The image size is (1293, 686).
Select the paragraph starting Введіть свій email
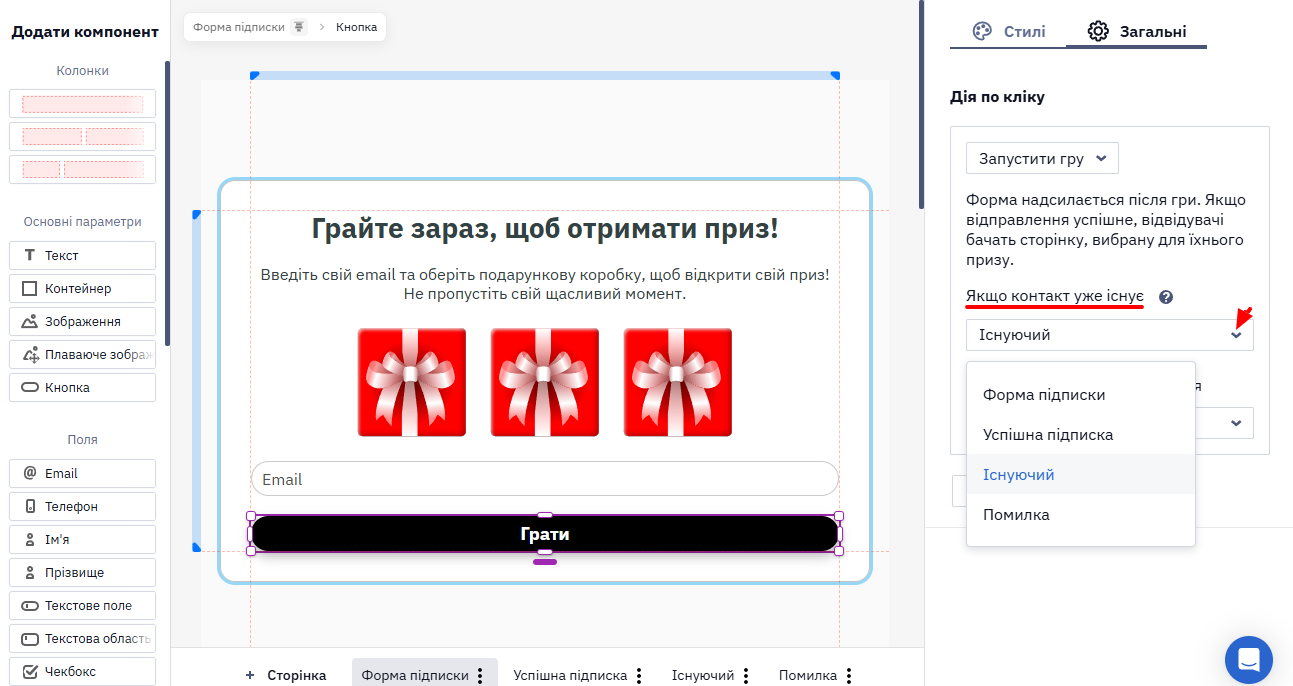[x=545, y=284]
